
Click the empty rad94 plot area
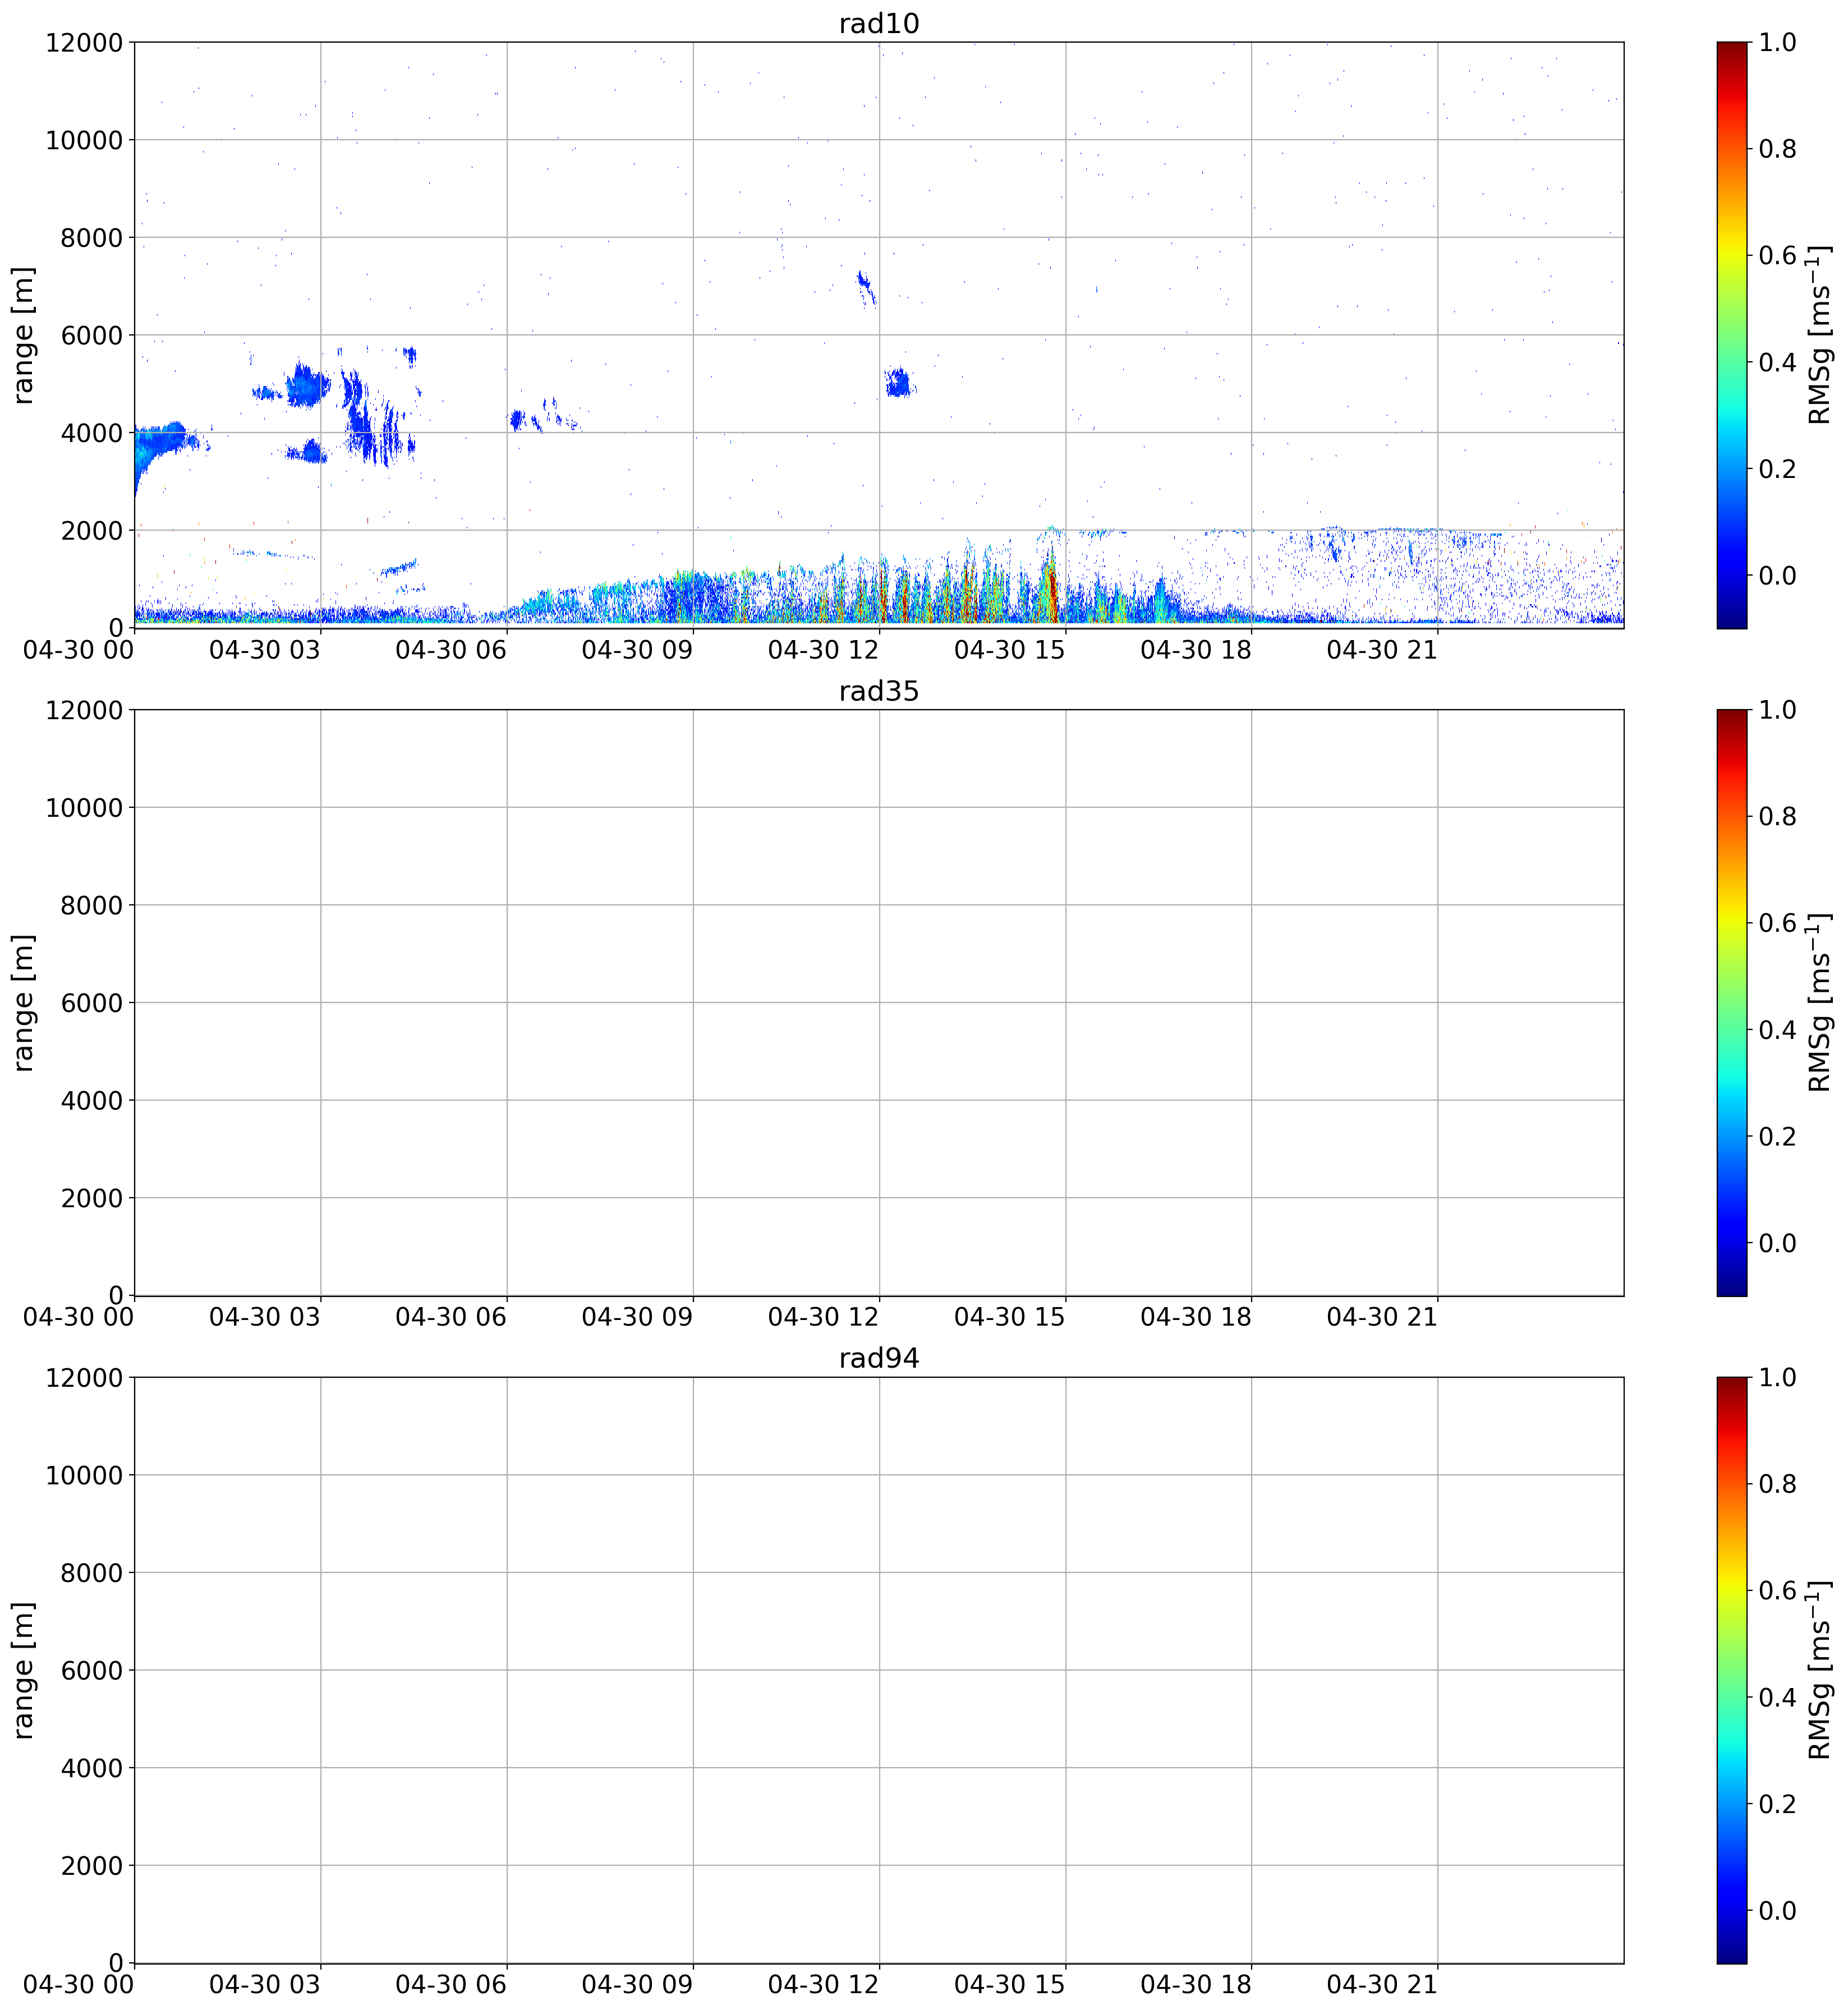[x=878, y=1670]
